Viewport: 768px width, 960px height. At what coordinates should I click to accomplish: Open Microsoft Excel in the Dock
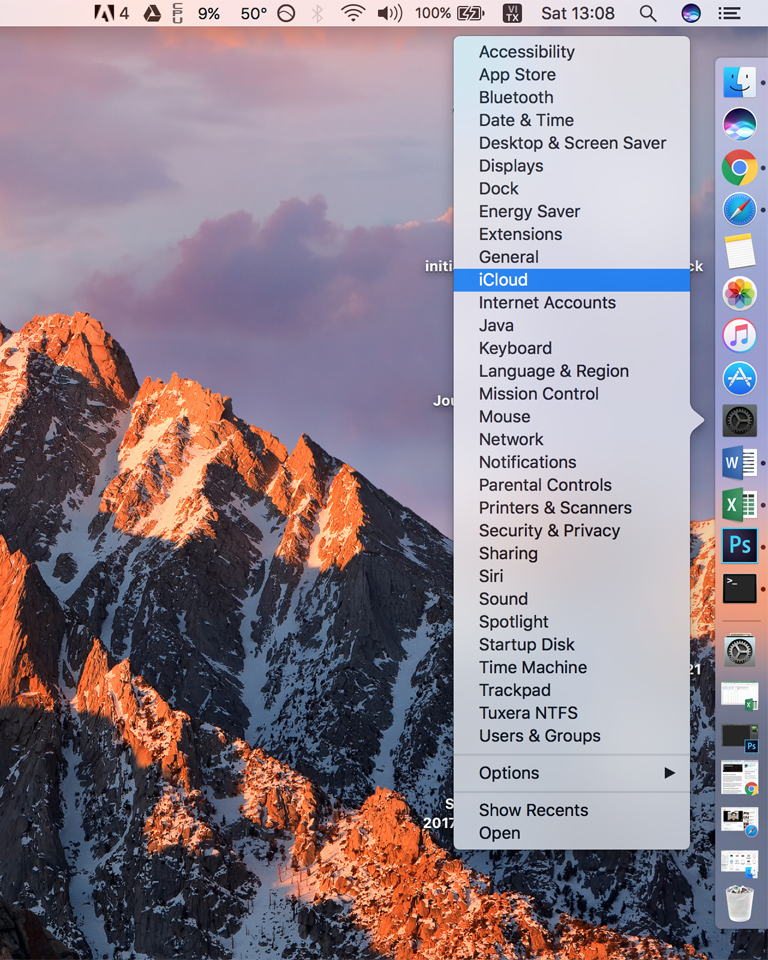739,504
